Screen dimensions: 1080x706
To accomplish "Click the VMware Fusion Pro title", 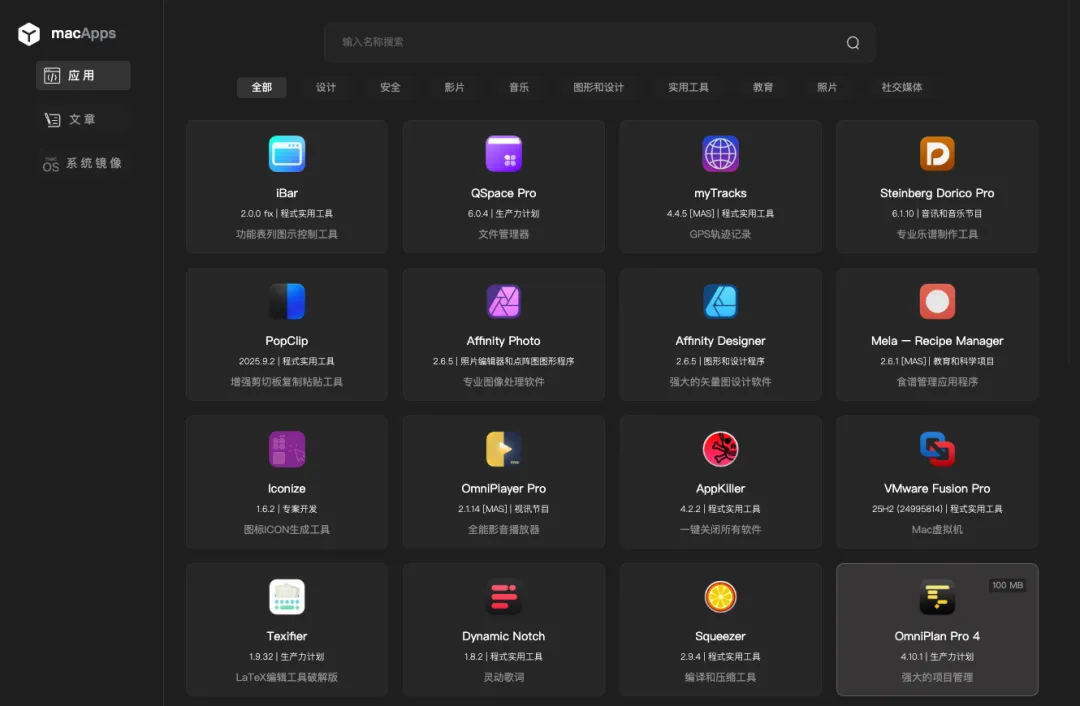I will (937, 488).
